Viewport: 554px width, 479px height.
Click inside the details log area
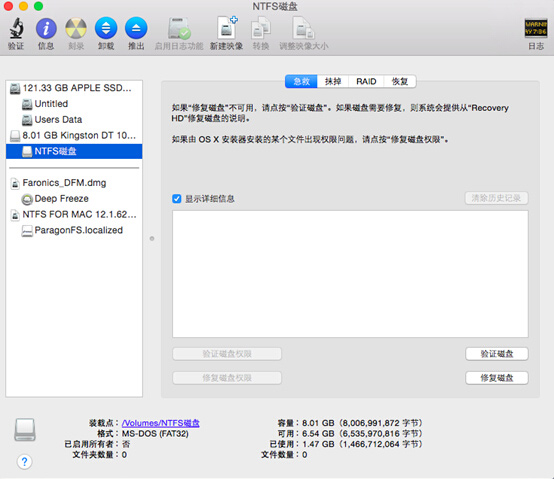[350, 274]
